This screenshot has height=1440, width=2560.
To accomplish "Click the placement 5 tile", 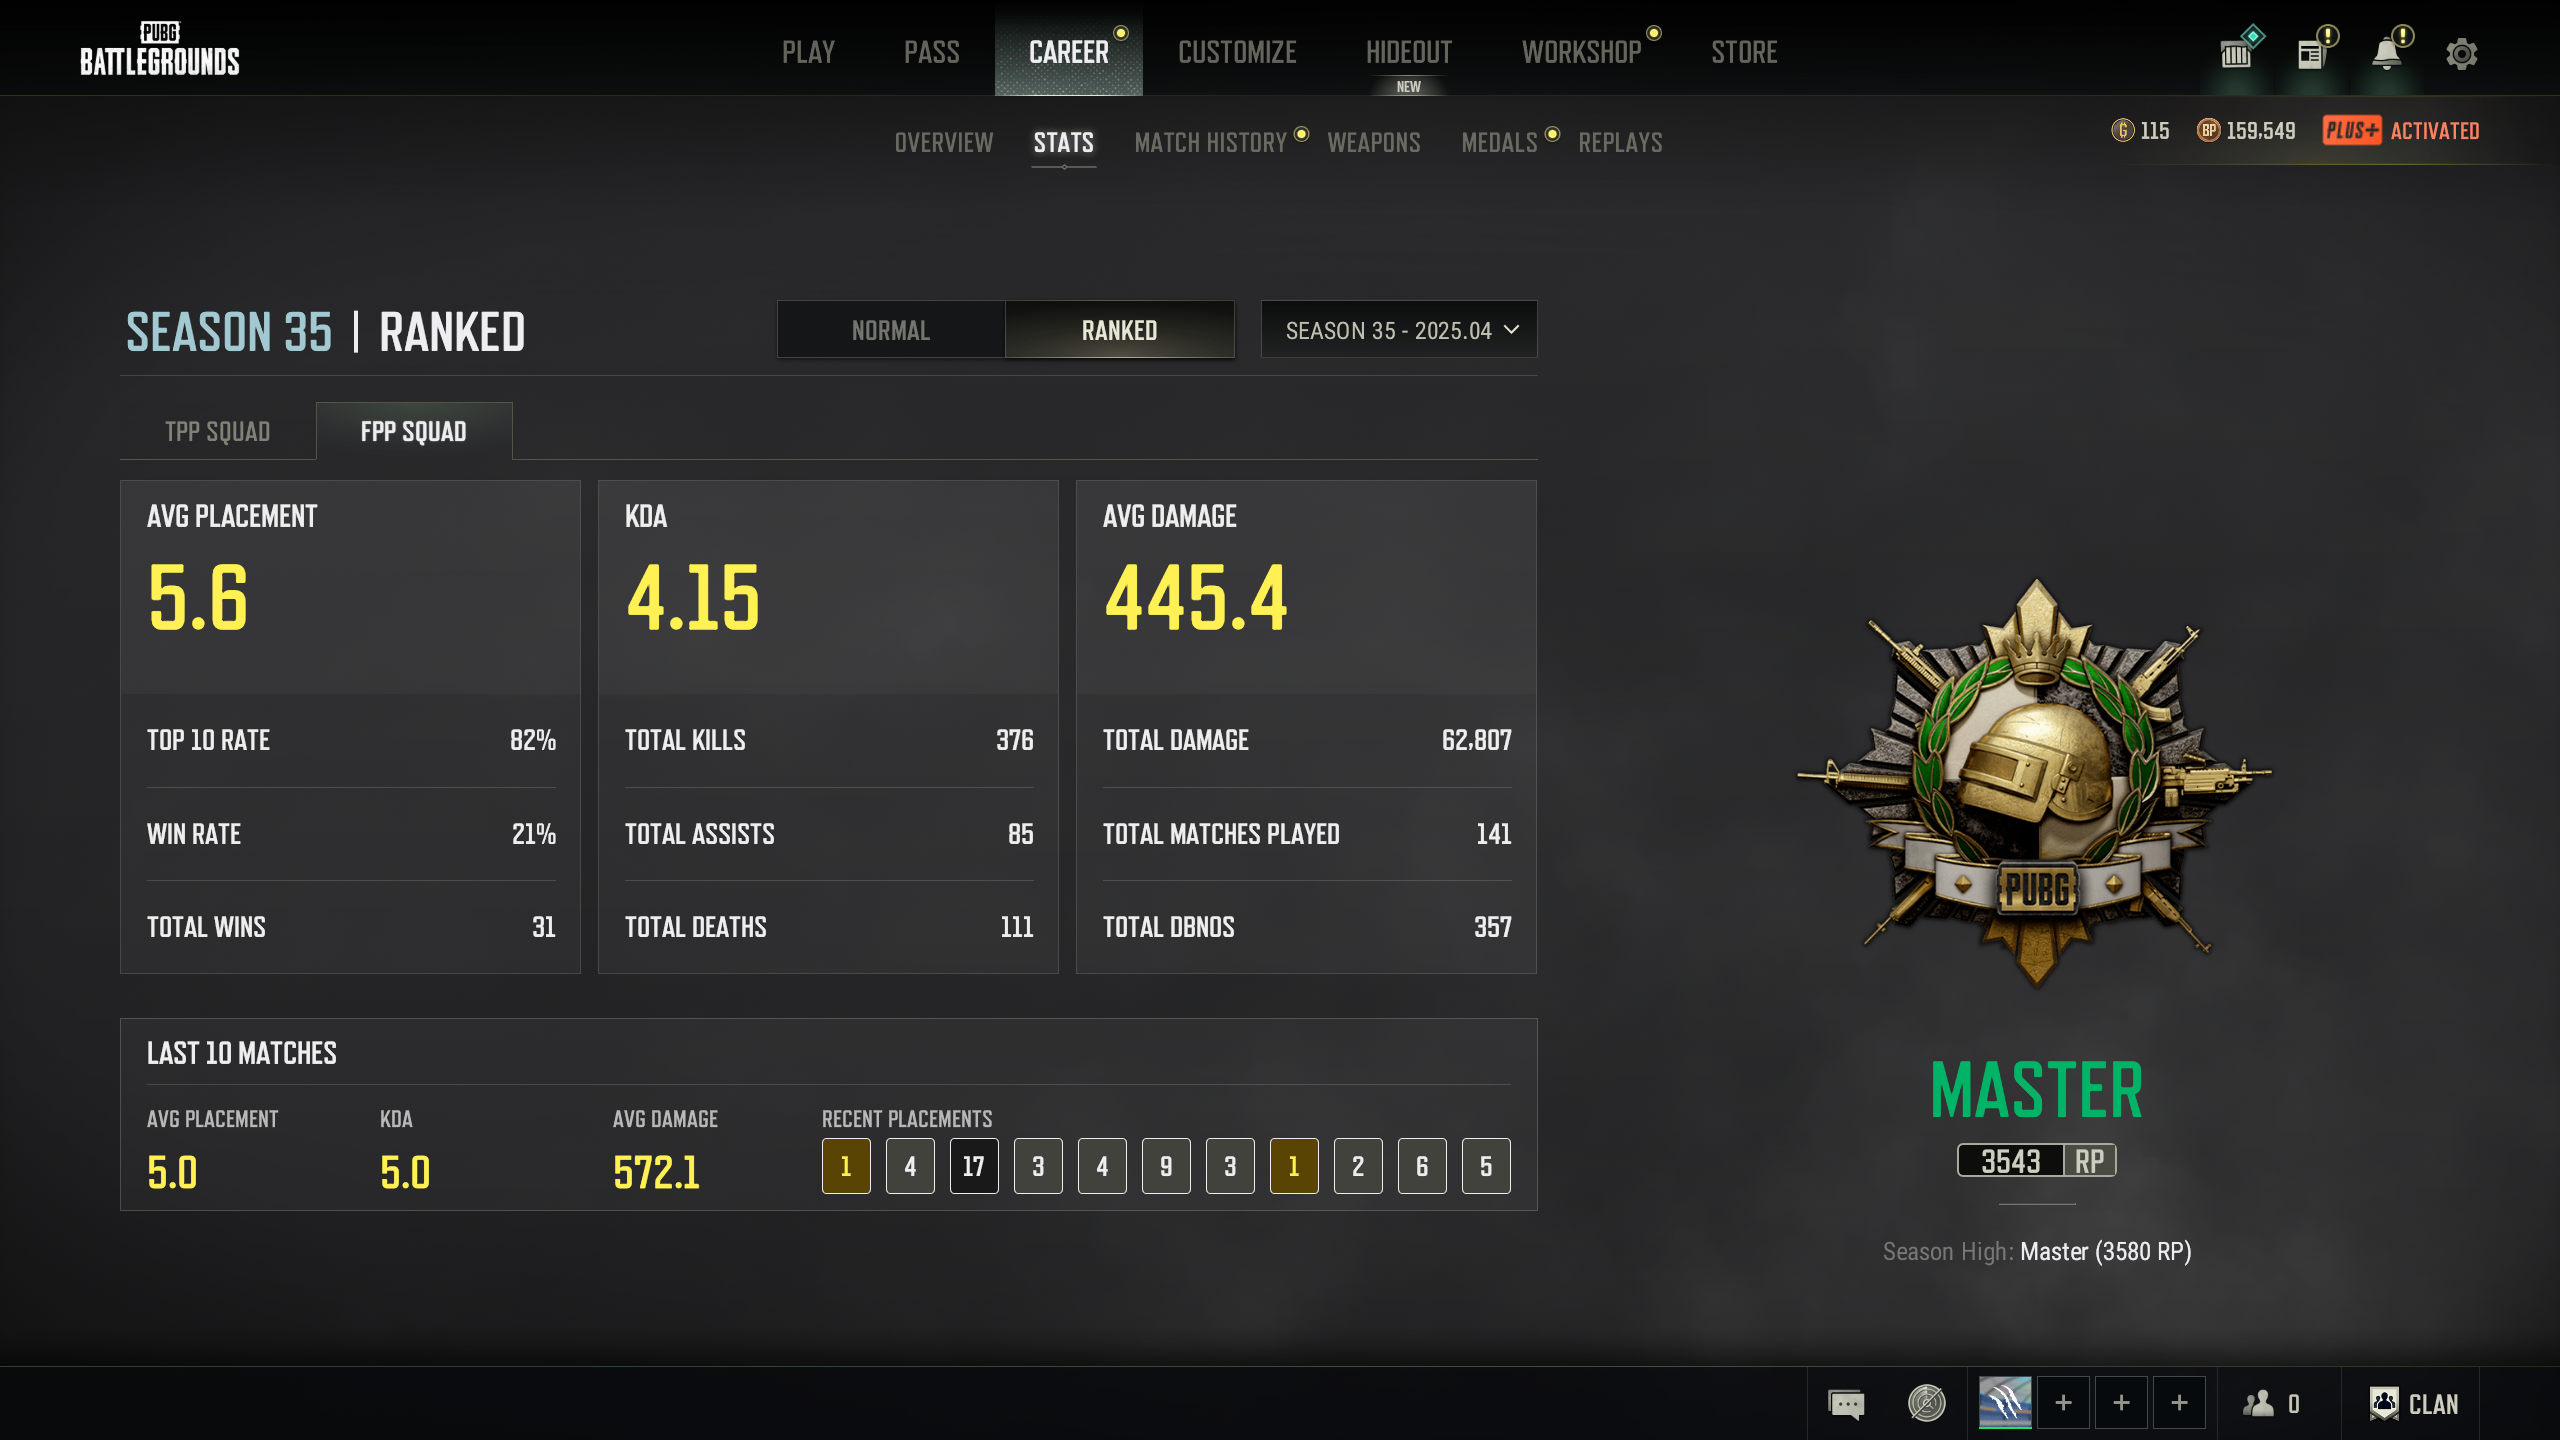I will [1486, 1166].
